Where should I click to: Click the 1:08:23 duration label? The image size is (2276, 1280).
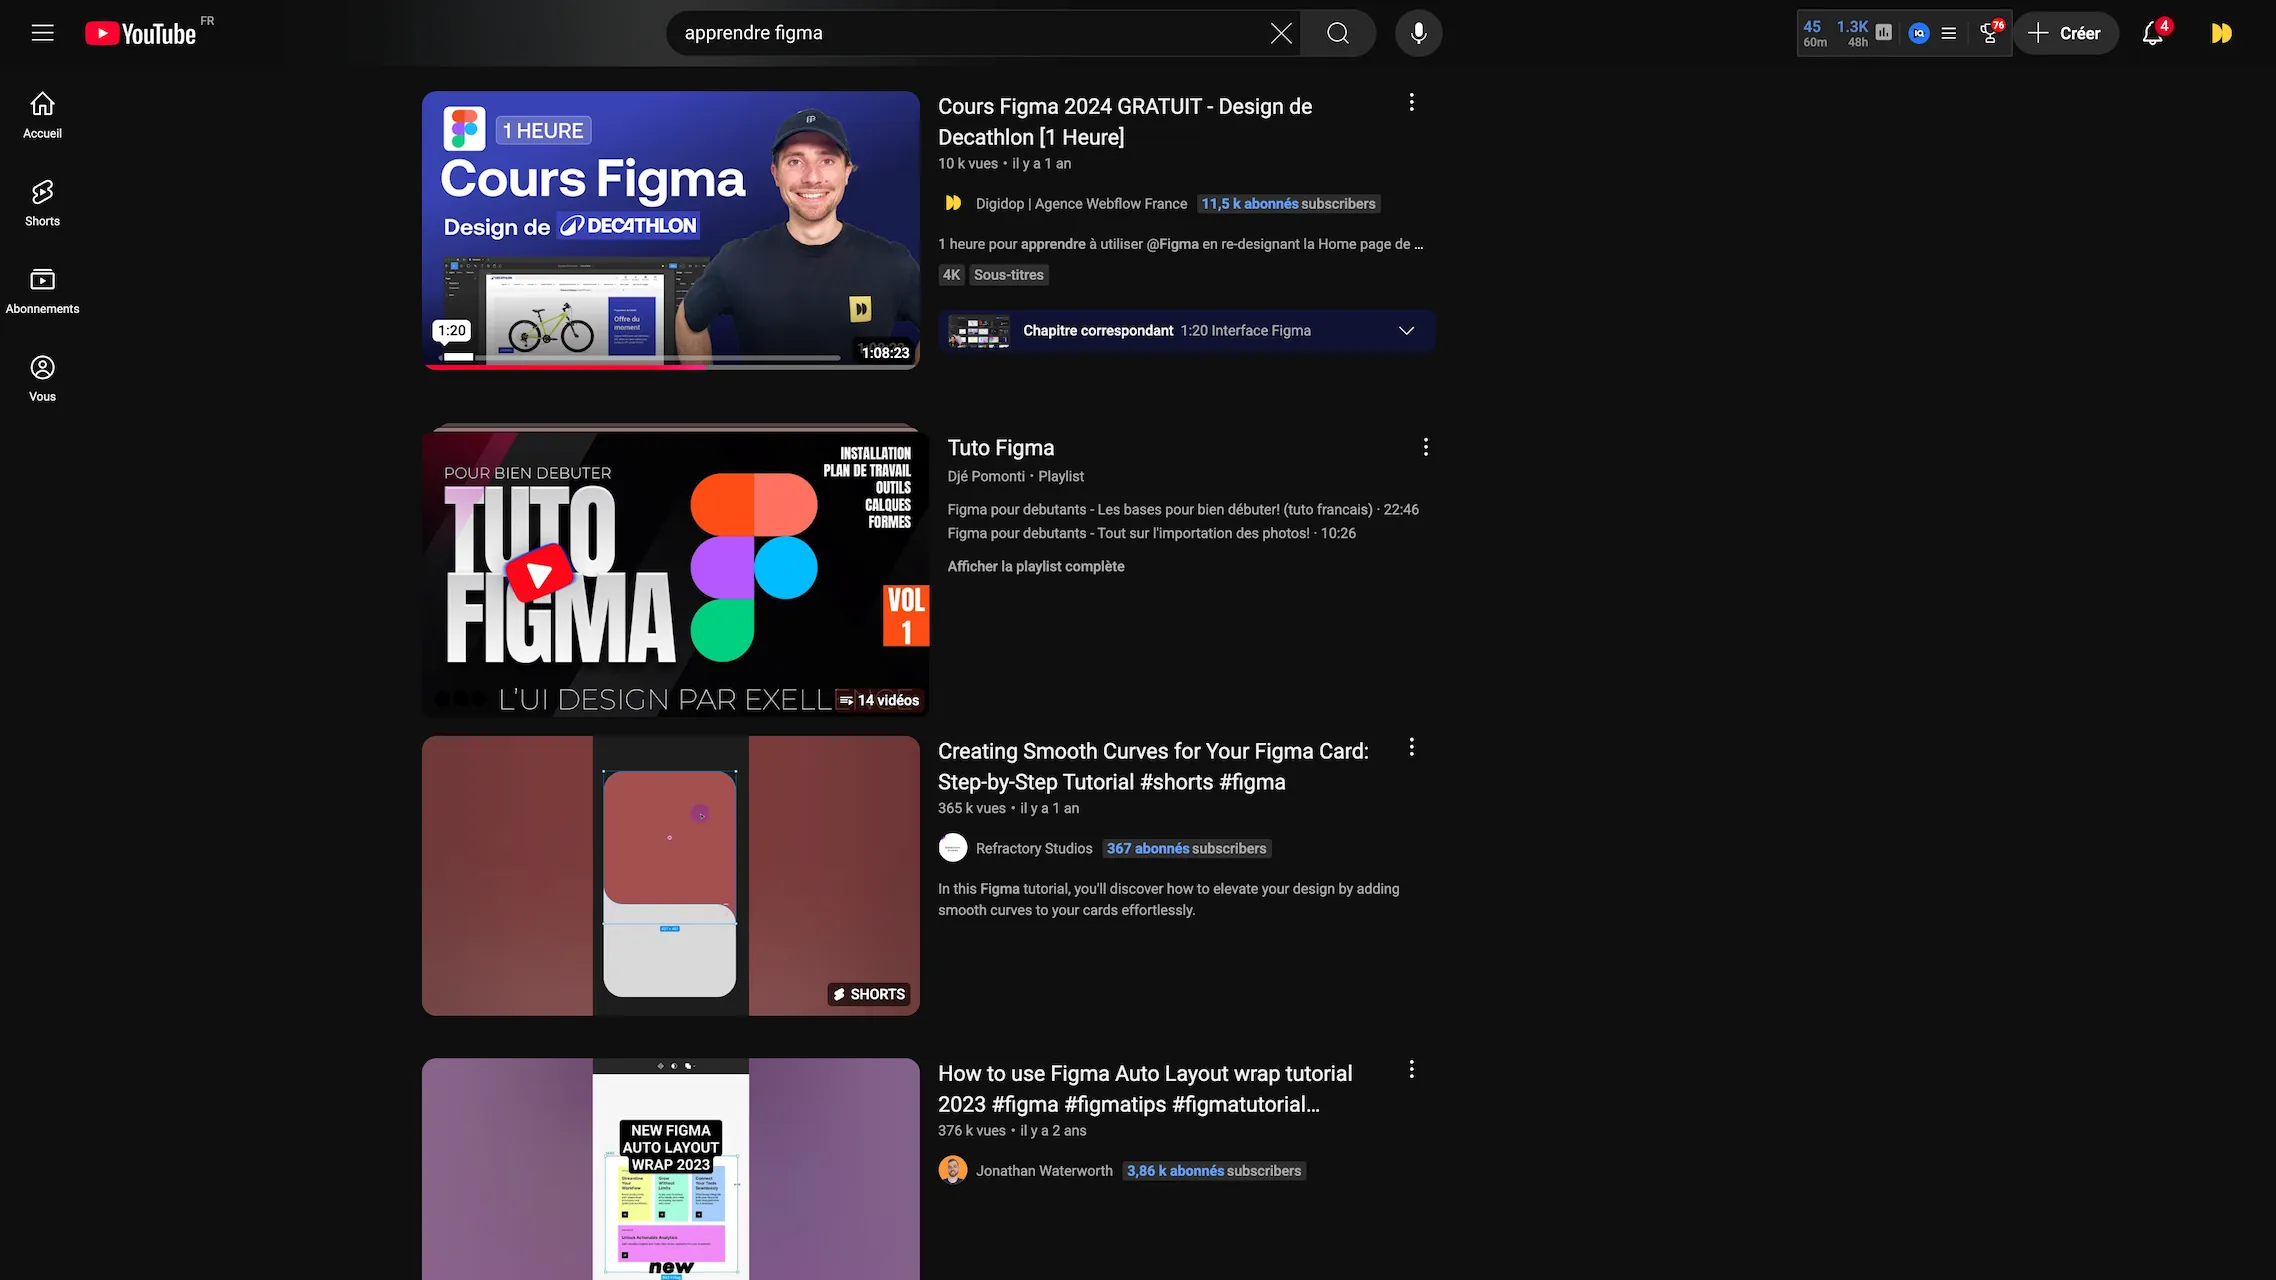[x=885, y=352]
